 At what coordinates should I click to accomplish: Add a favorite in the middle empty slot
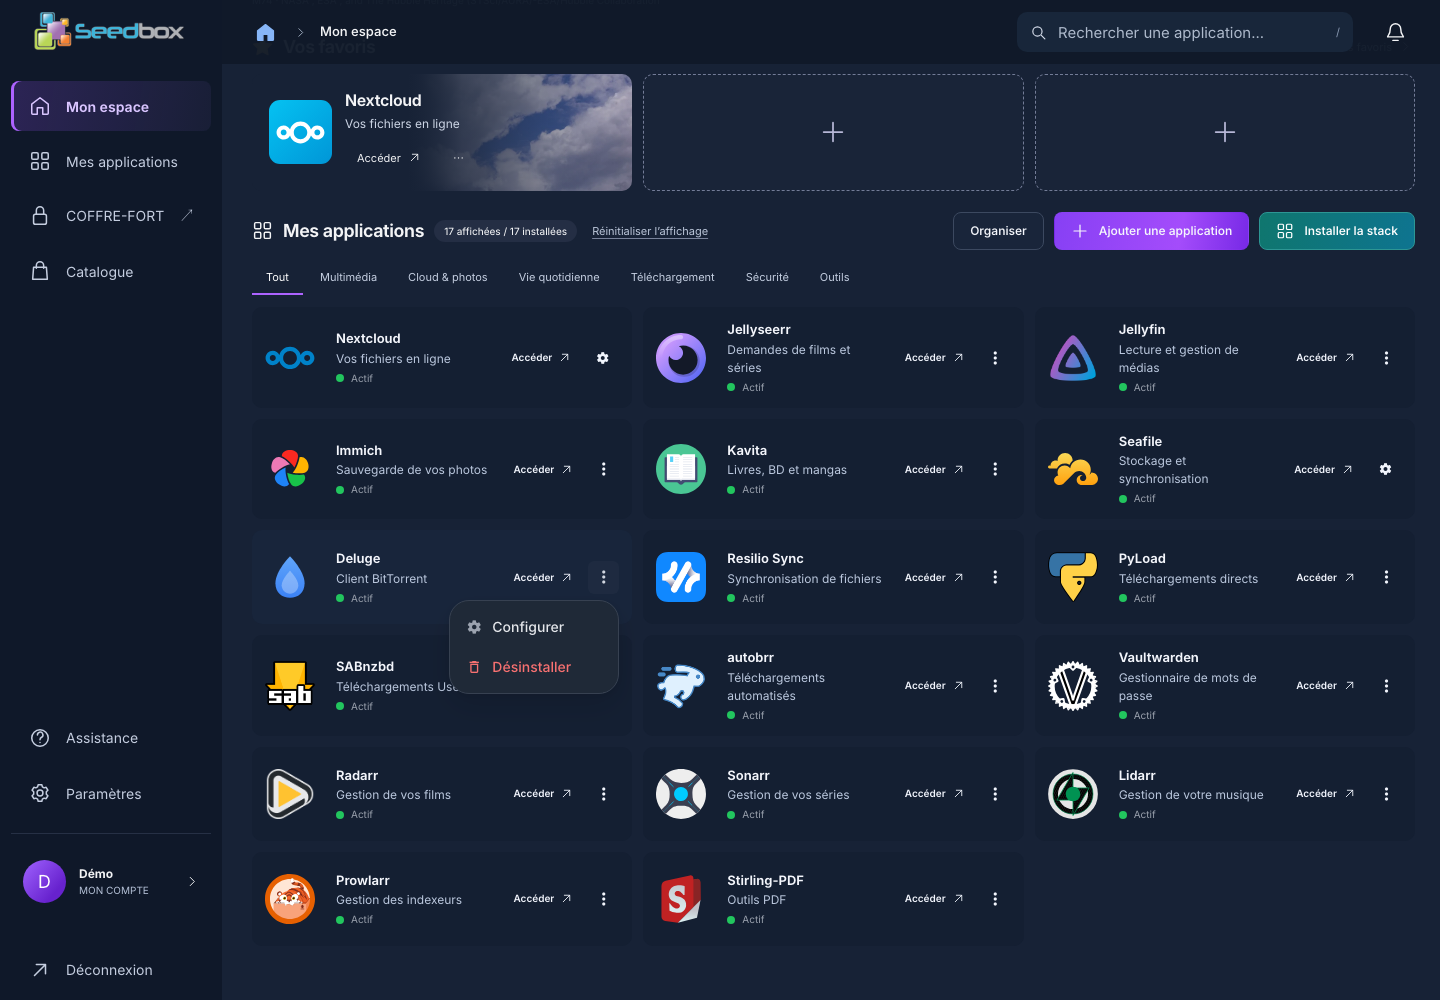pos(833,132)
